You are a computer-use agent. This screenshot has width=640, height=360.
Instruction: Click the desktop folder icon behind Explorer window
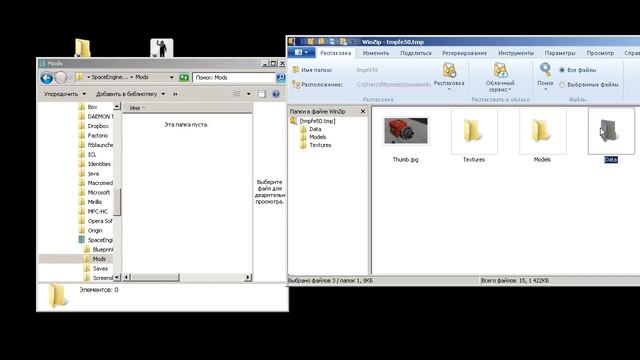(x=82, y=48)
